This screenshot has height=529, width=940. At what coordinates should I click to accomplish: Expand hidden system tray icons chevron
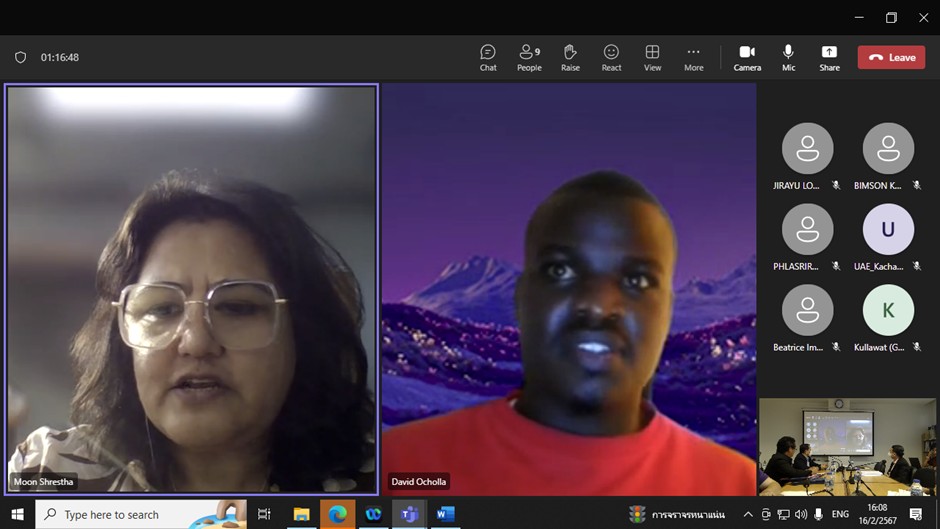point(748,514)
